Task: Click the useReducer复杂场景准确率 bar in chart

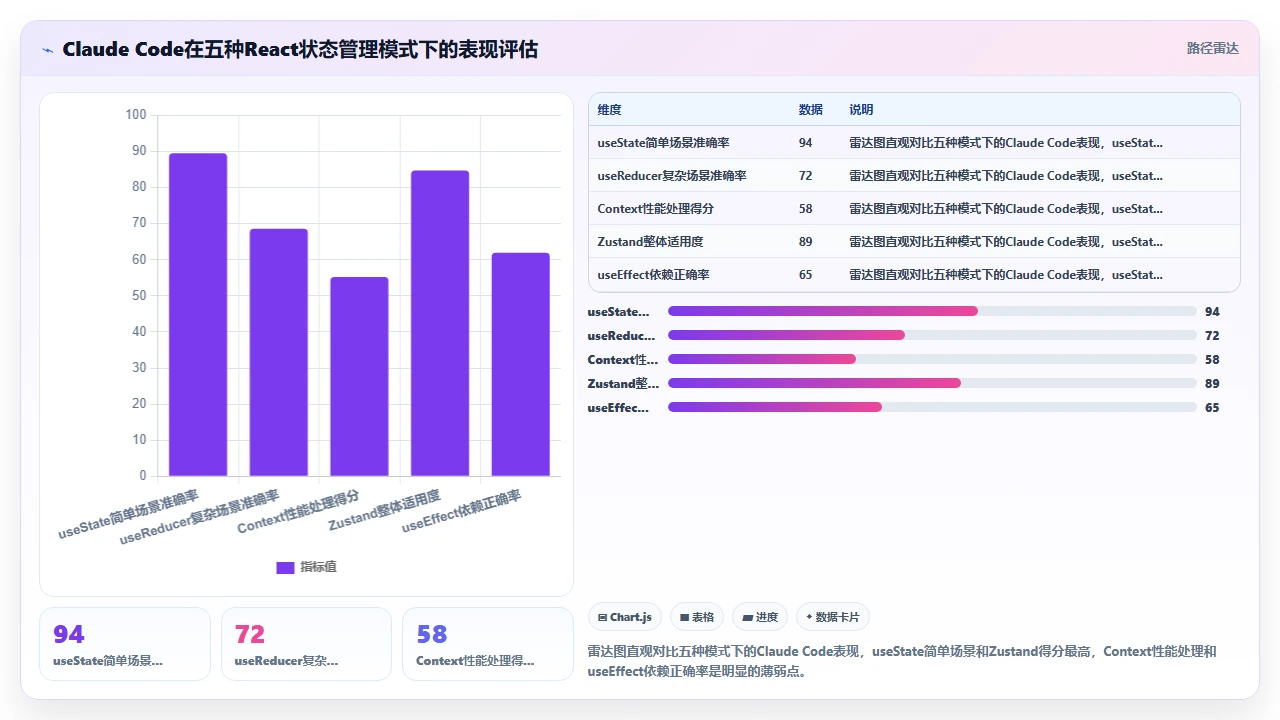Action: (x=279, y=352)
